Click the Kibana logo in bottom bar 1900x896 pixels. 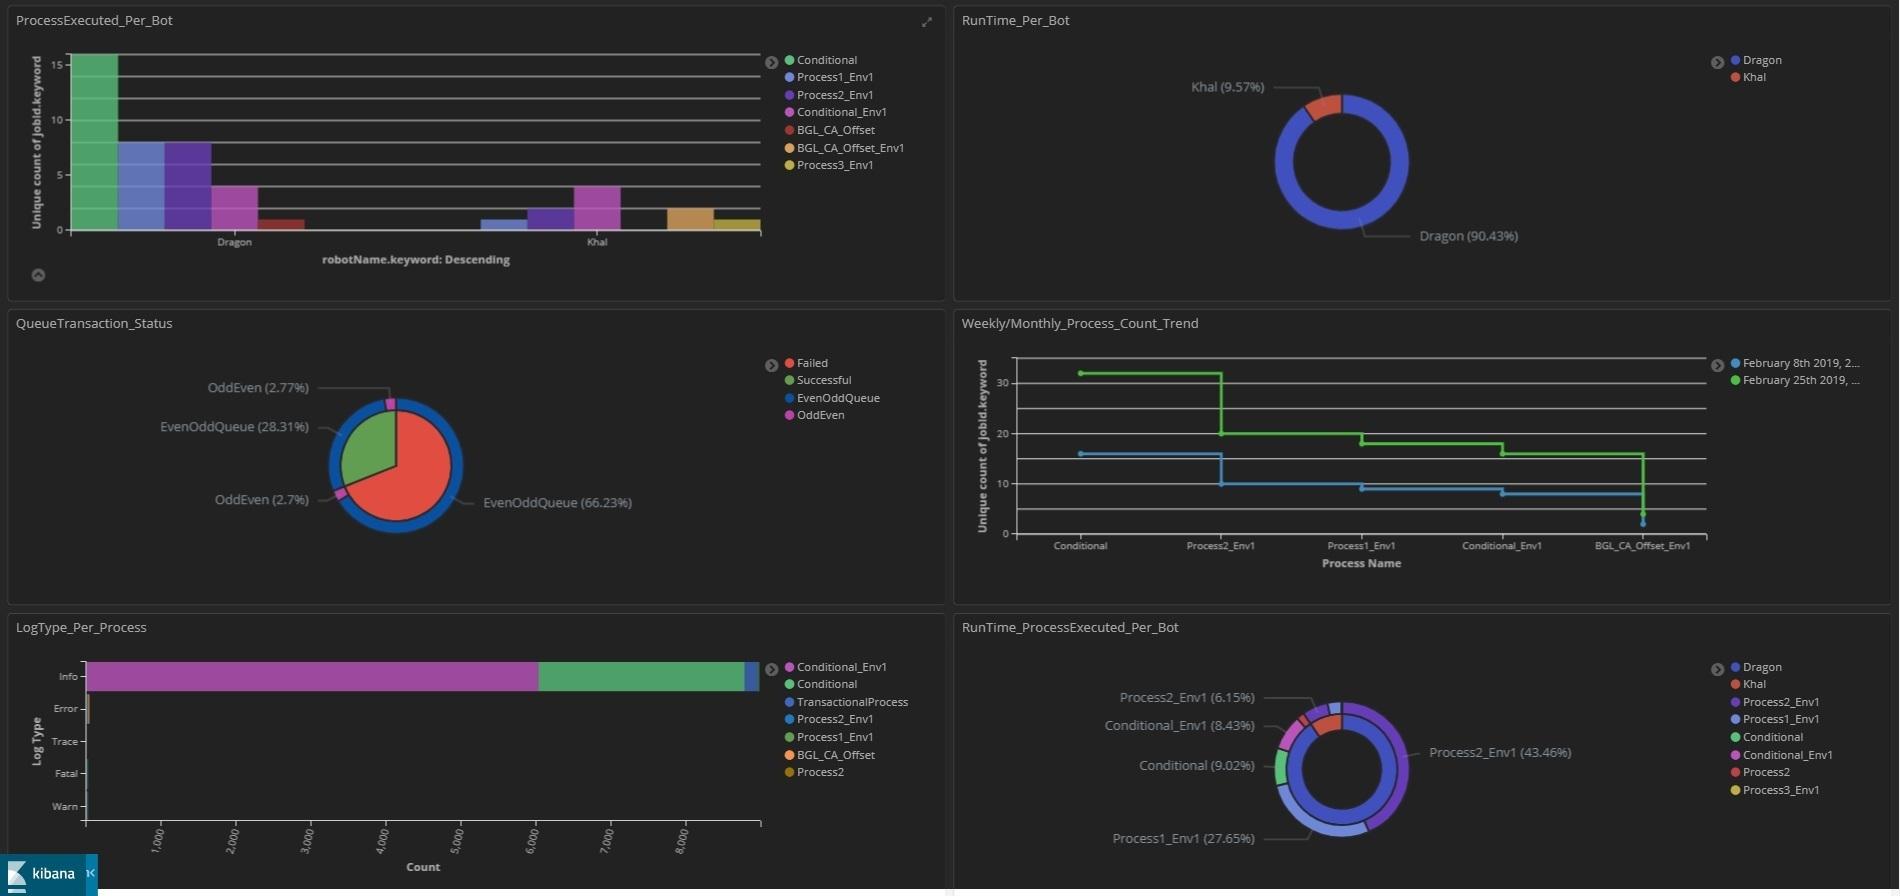(42, 874)
